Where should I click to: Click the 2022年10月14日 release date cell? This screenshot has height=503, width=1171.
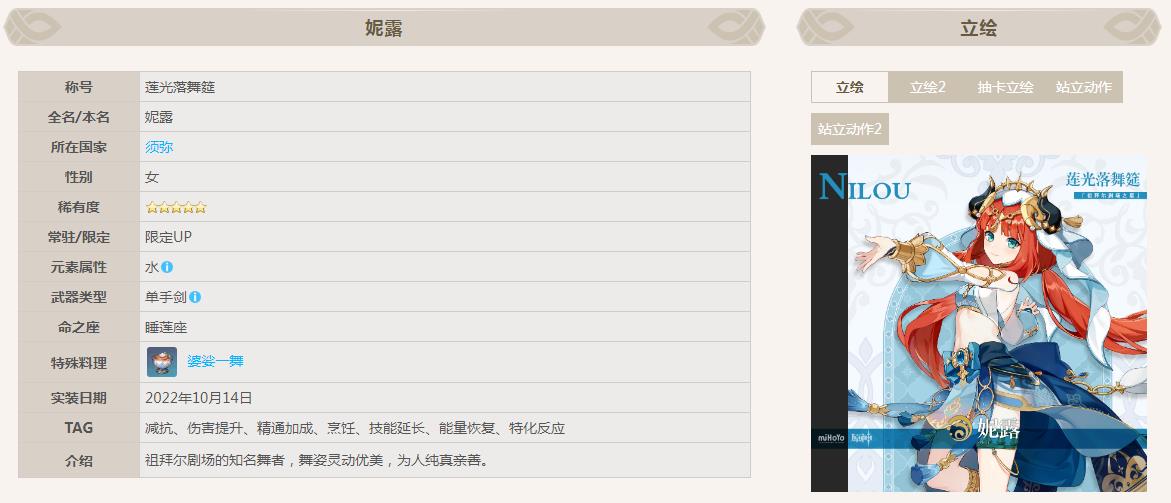point(199,398)
